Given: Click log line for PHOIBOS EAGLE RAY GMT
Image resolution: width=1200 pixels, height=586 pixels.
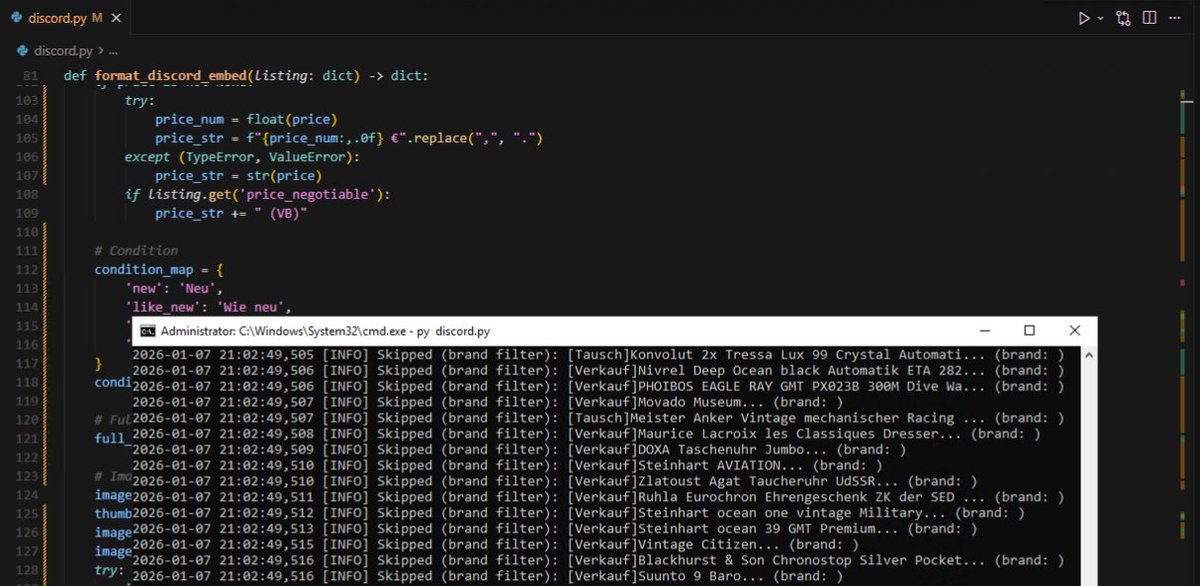Looking at the screenshot, I should [598, 386].
